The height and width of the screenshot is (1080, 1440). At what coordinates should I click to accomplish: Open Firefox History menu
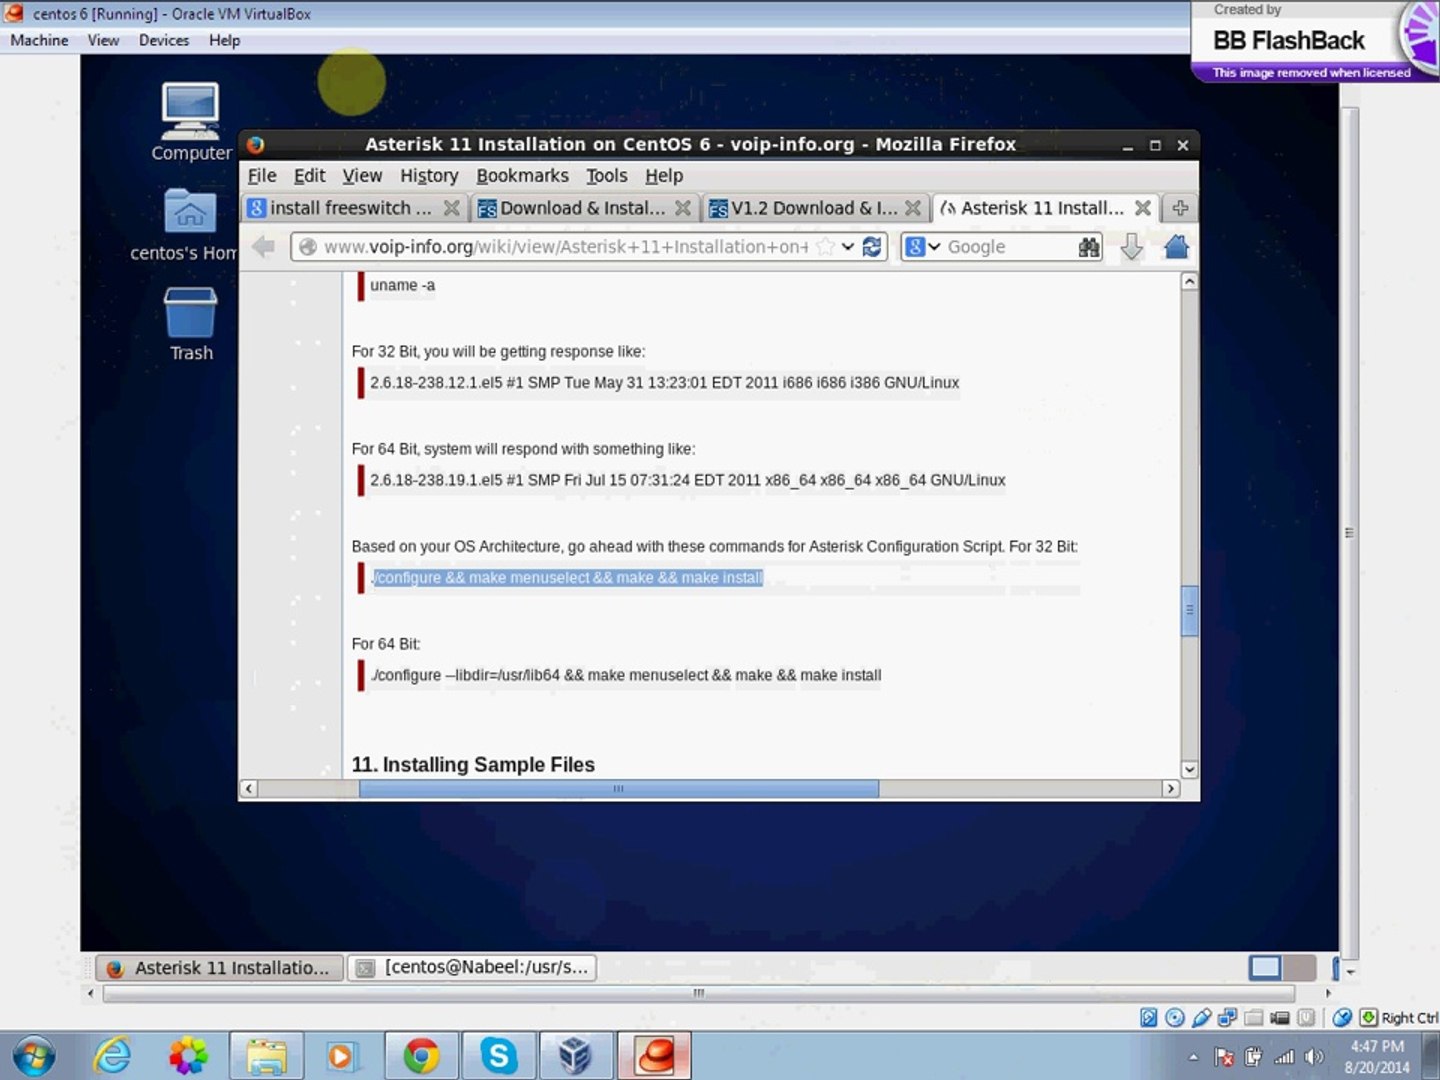(429, 176)
